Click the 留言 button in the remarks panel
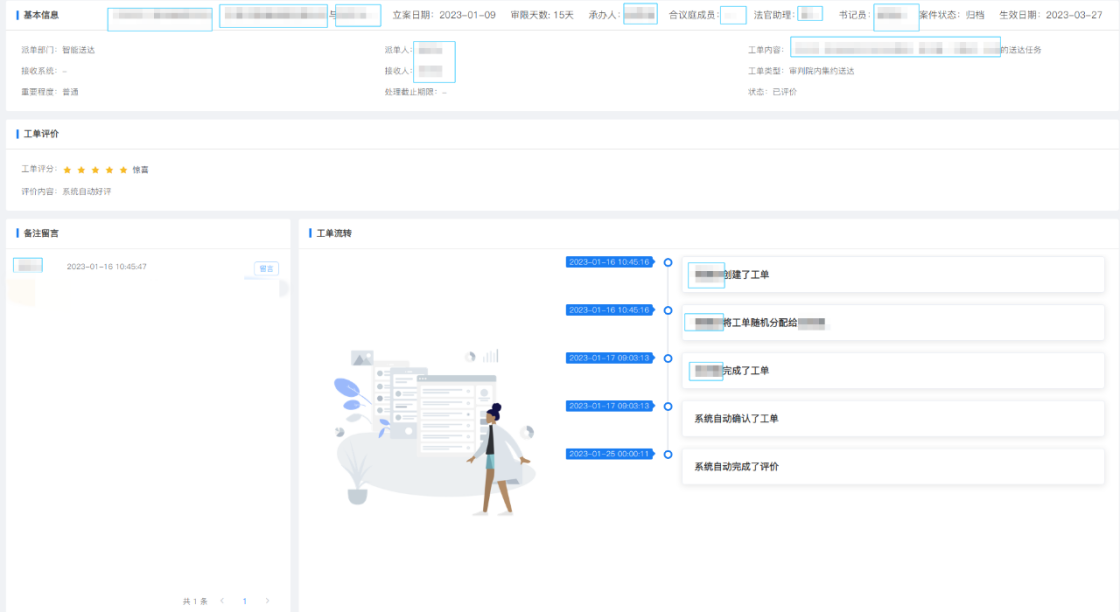The height and width of the screenshot is (612, 1120). pyautogui.click(x=266, y=268)
